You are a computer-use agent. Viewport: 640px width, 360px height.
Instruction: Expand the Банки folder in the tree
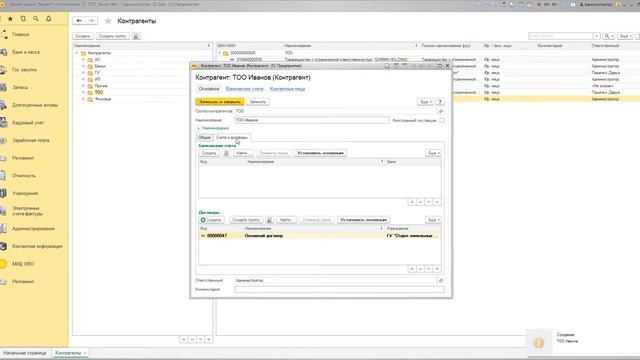click(83, 66)
